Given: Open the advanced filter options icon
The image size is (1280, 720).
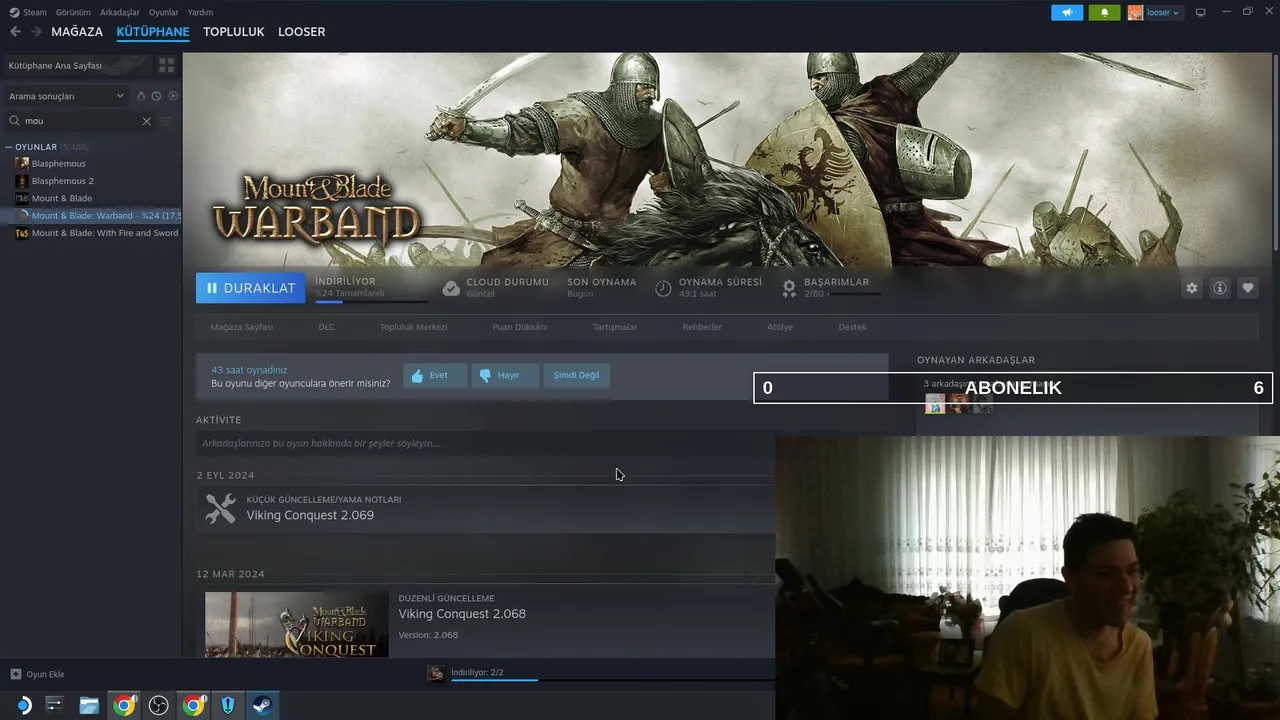Looking at the screenshot, I should [166, 121].
